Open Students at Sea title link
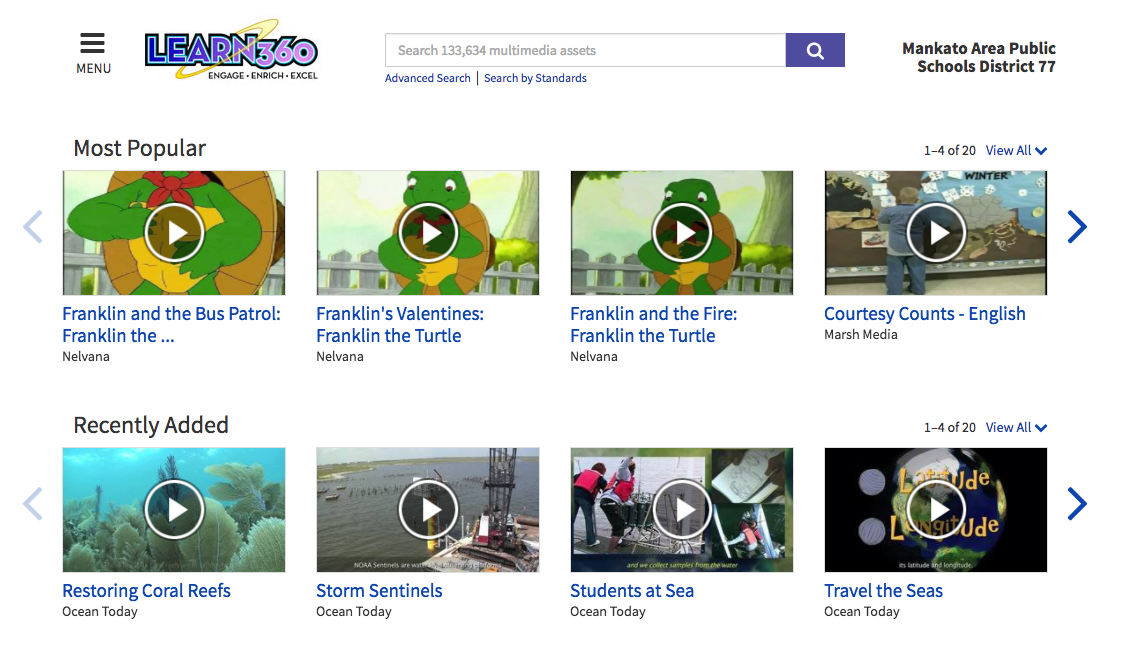Viewport: 1139px width, 646px height. coord(632,591)
